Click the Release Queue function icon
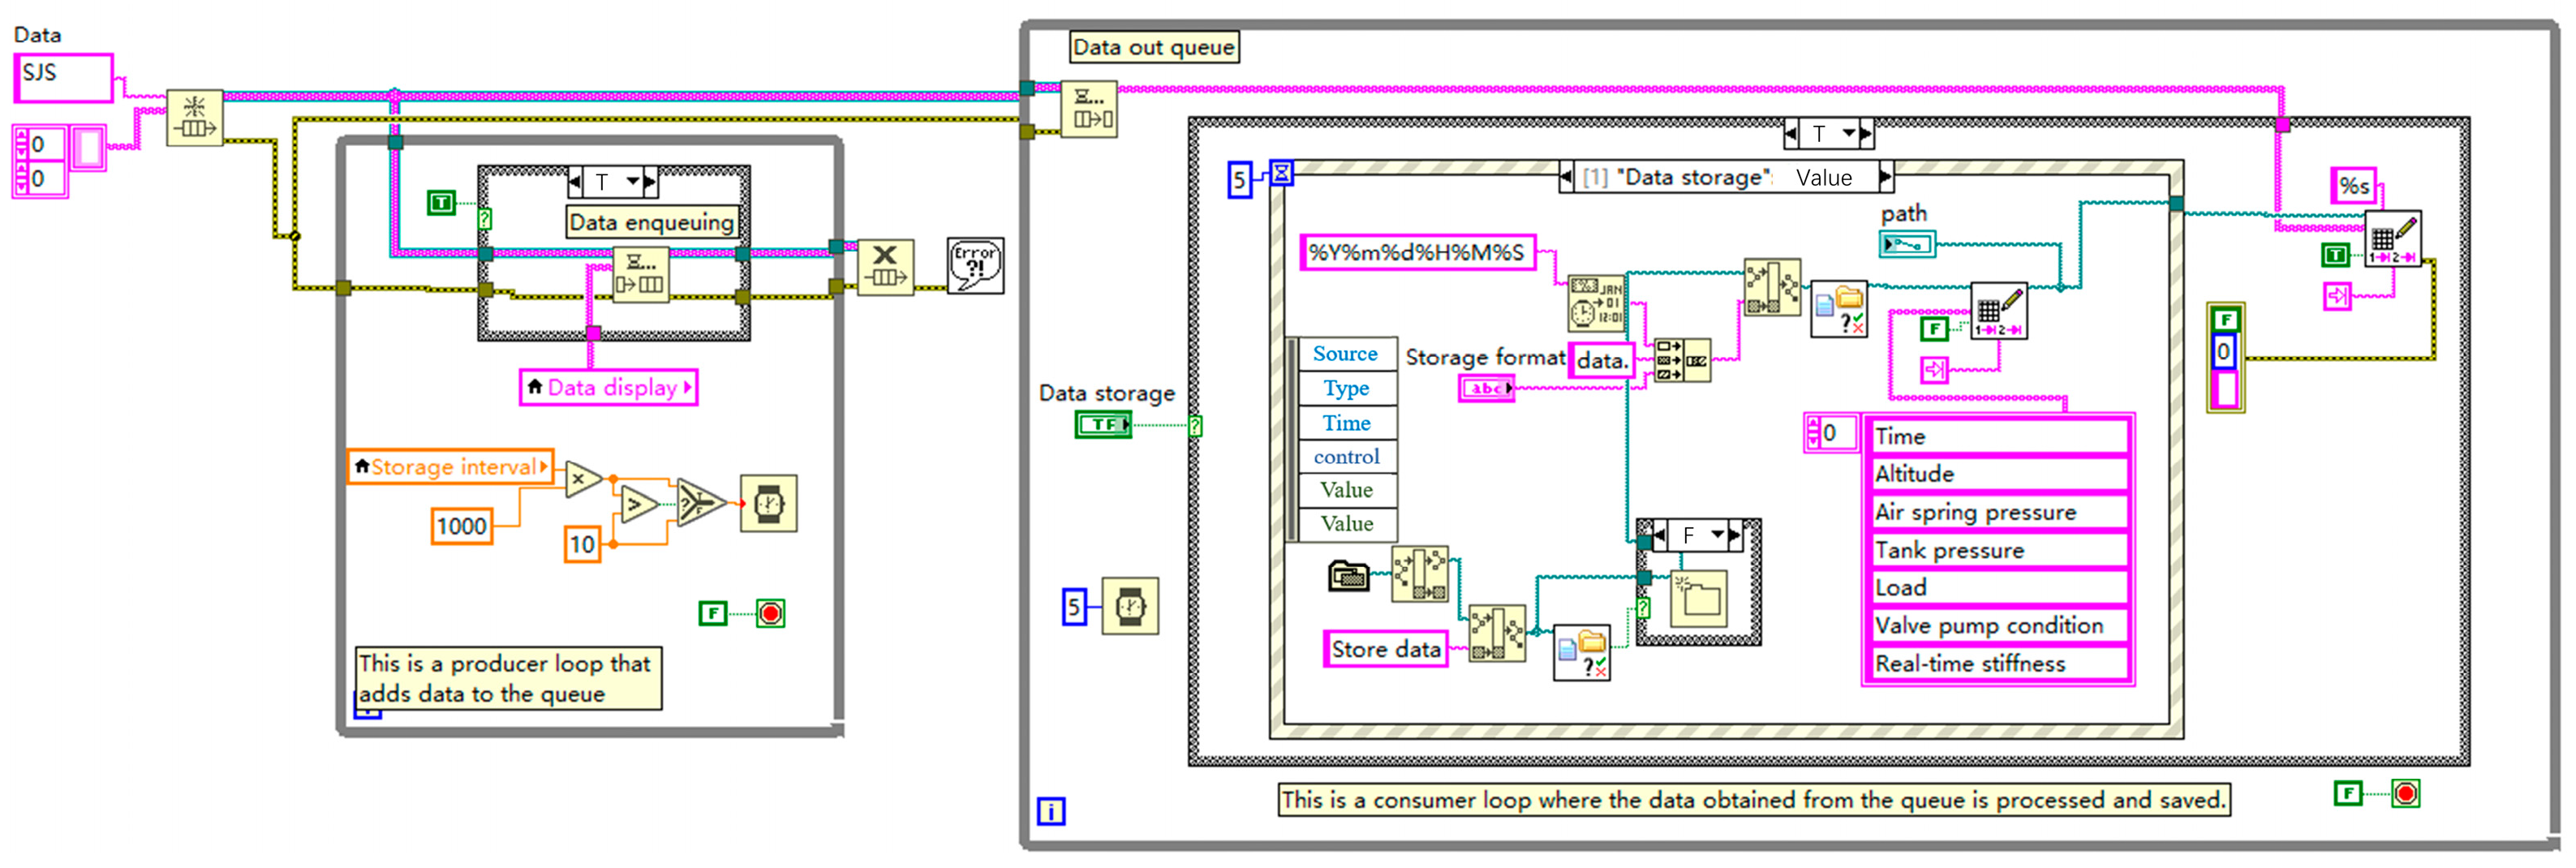 click(885, 266)
